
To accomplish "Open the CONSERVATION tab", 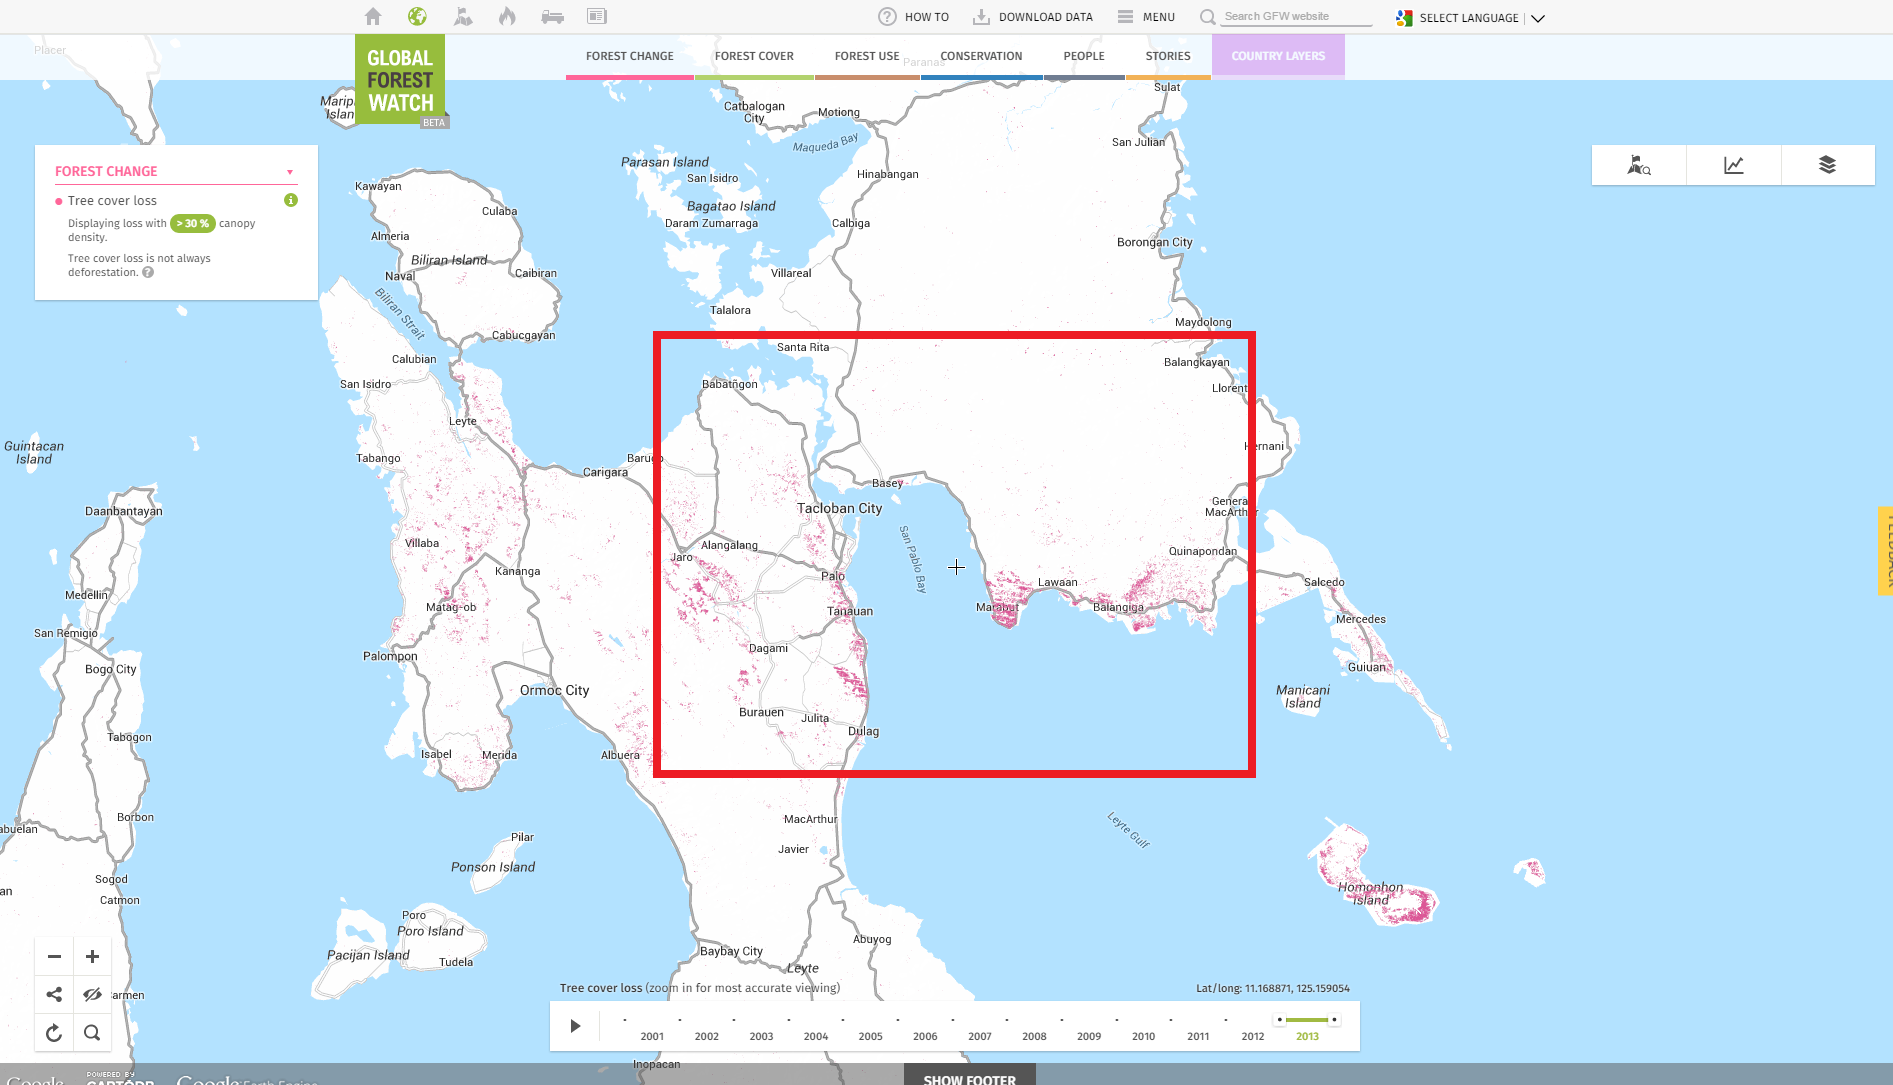I will [981, 56].
